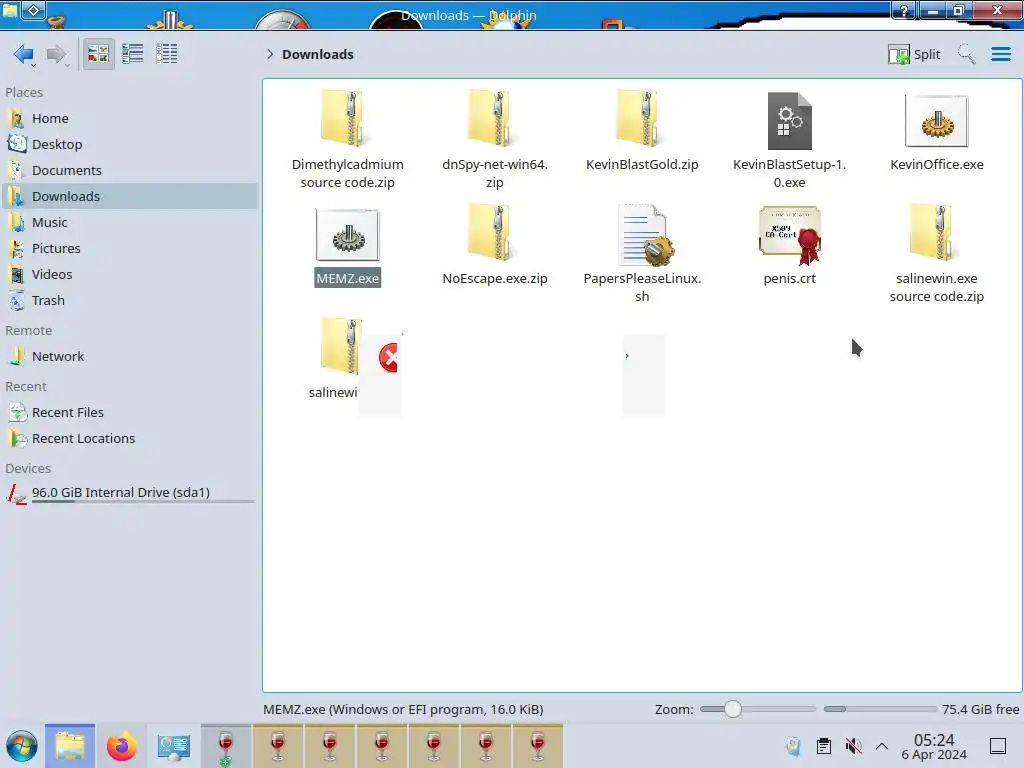The width and height of the screenshot is (1024, 768).
Task: Select the partially hidden salinewi archive icon
Action: (341, 346)
